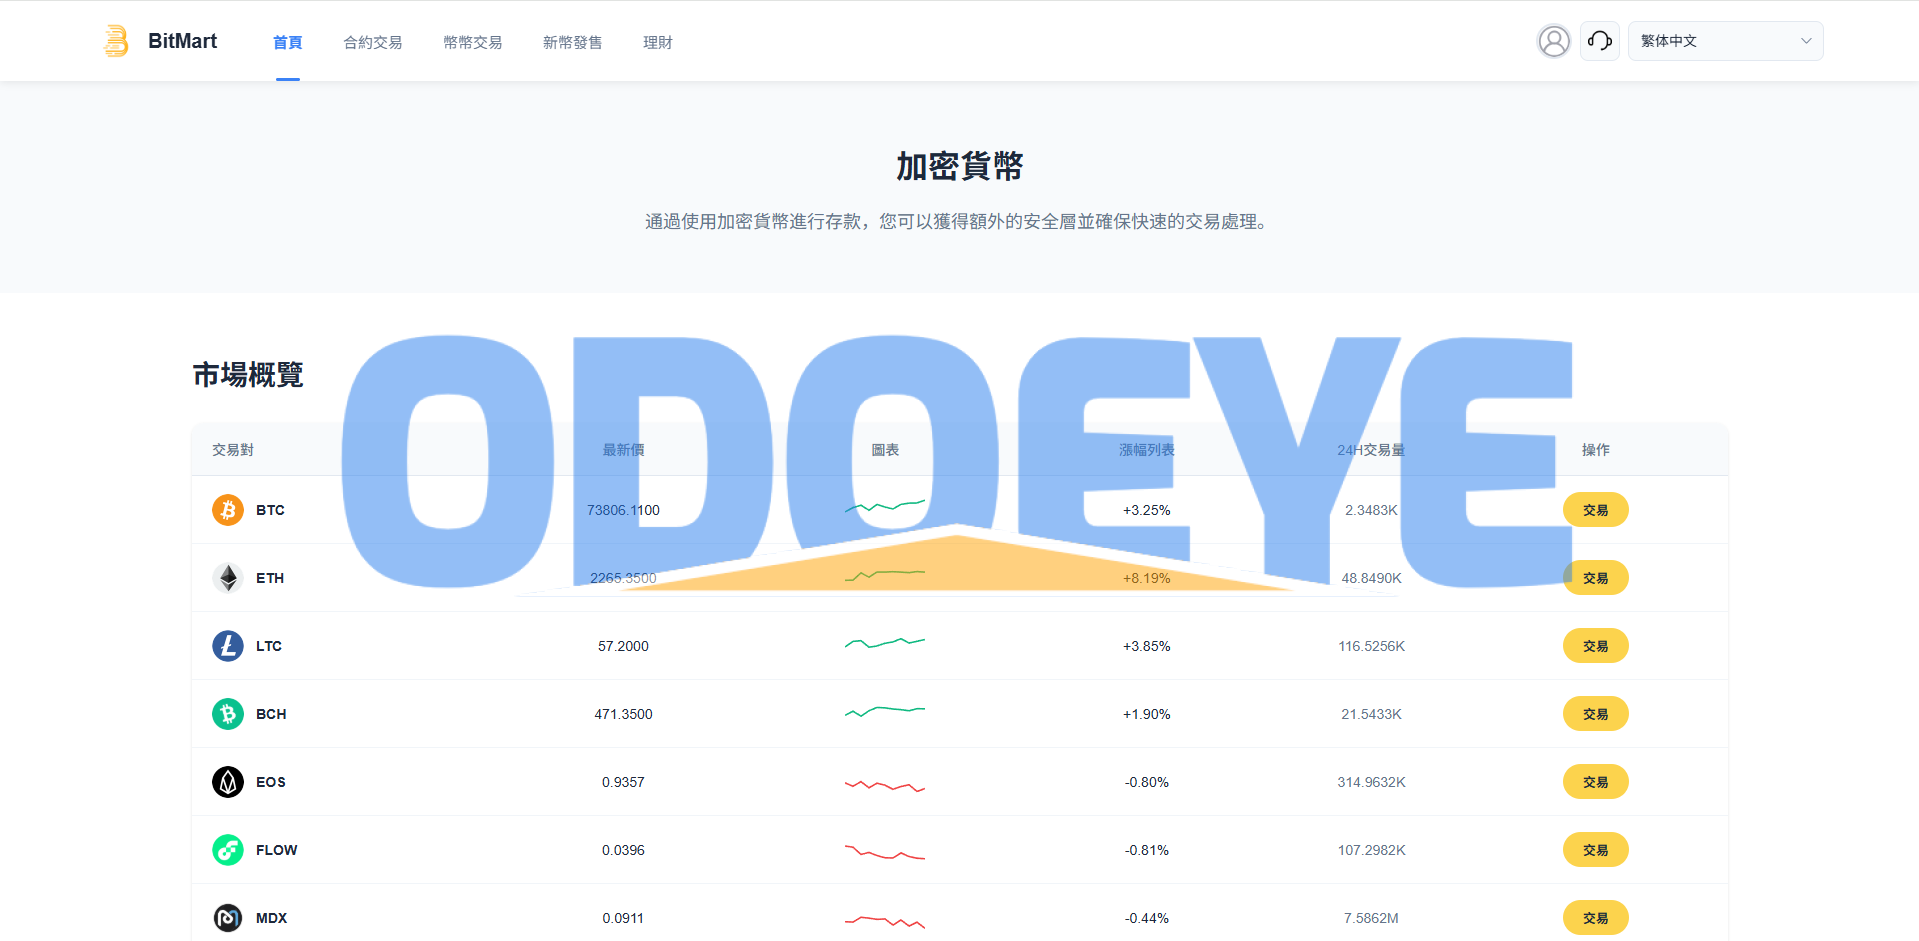The height and width of the screenshot is (941, 1919).
Task: Navigate to 新幣發售 page
Action: 573,42
